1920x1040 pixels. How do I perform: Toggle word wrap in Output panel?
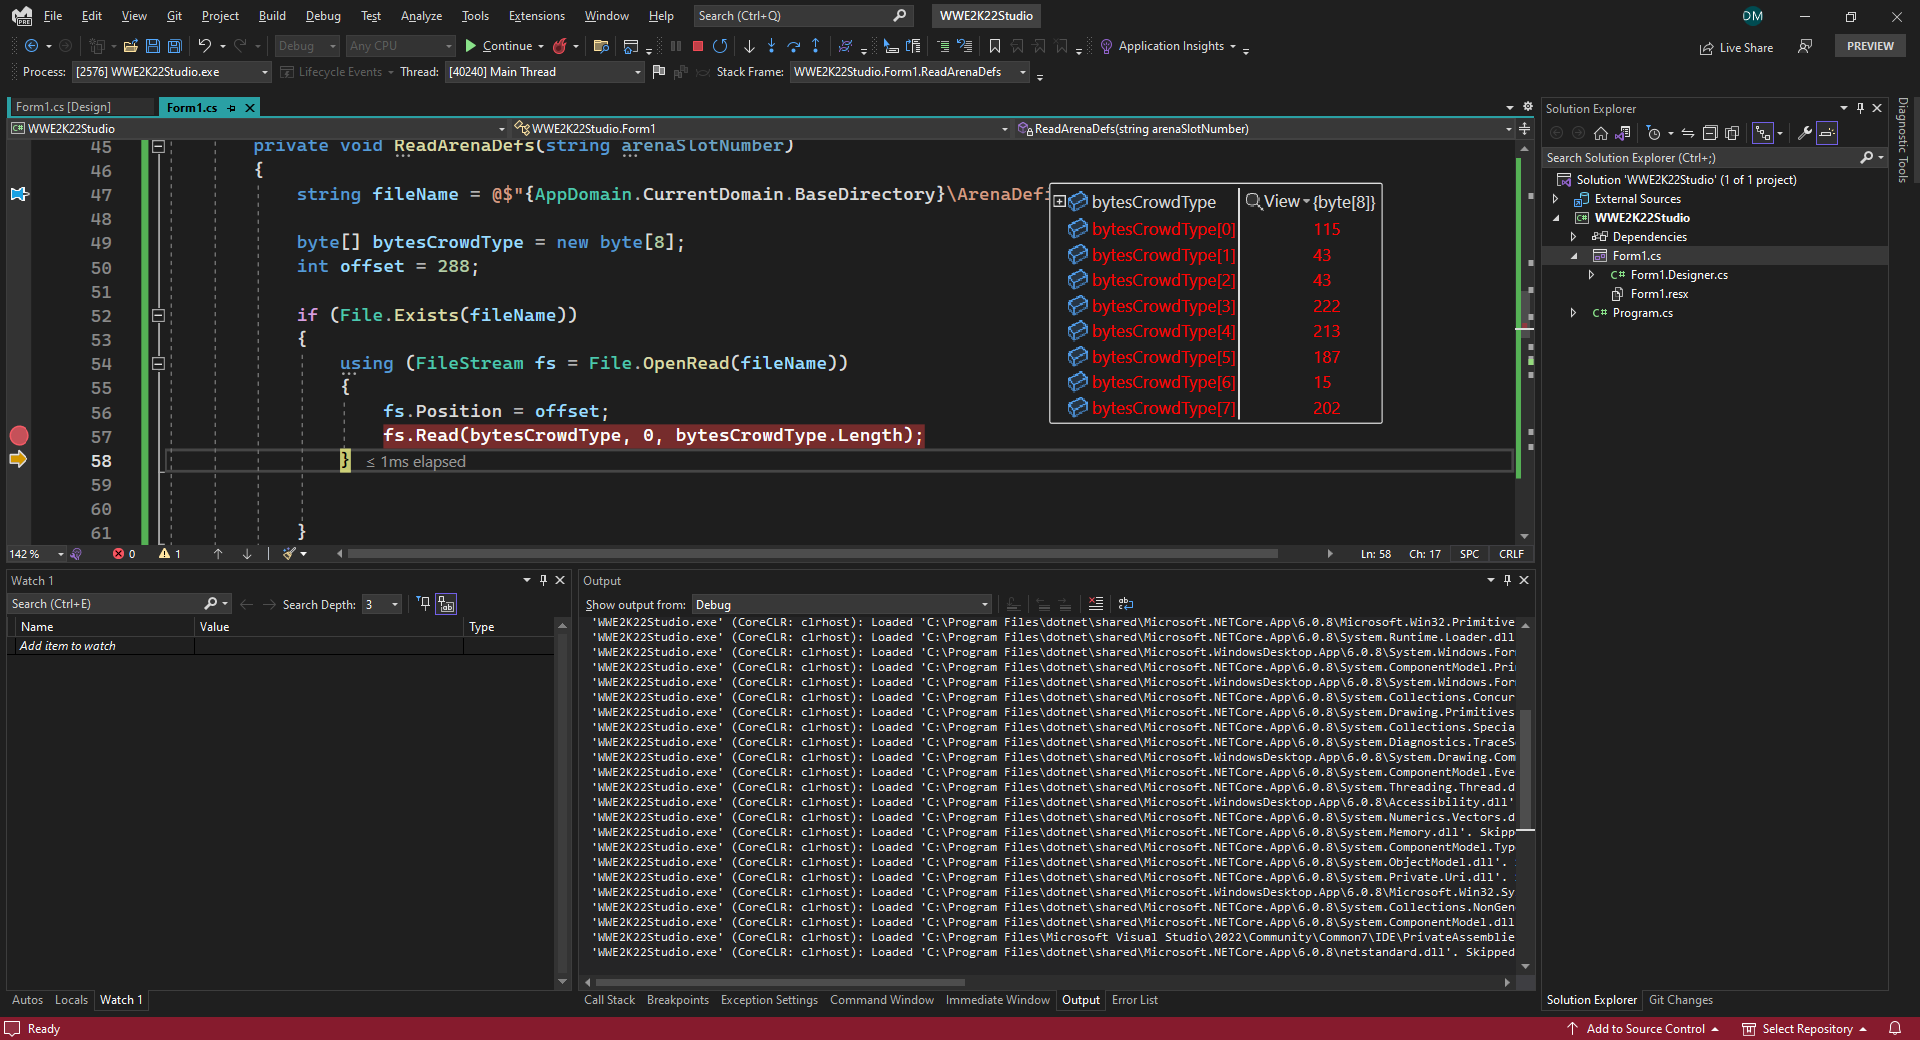coord(1126,604)
